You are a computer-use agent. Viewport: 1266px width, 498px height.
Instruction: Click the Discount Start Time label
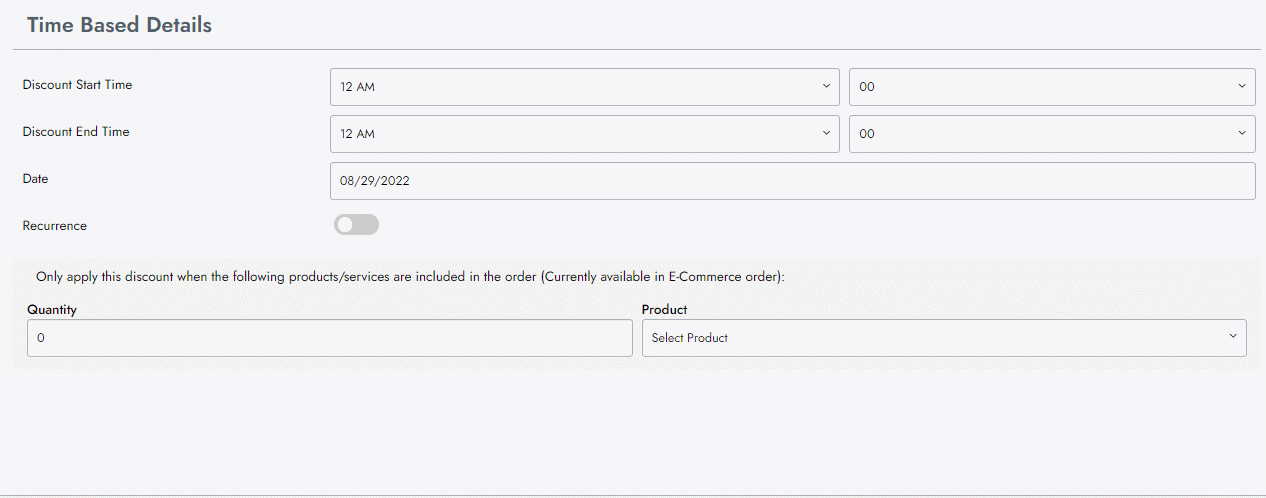coord(77,85)
